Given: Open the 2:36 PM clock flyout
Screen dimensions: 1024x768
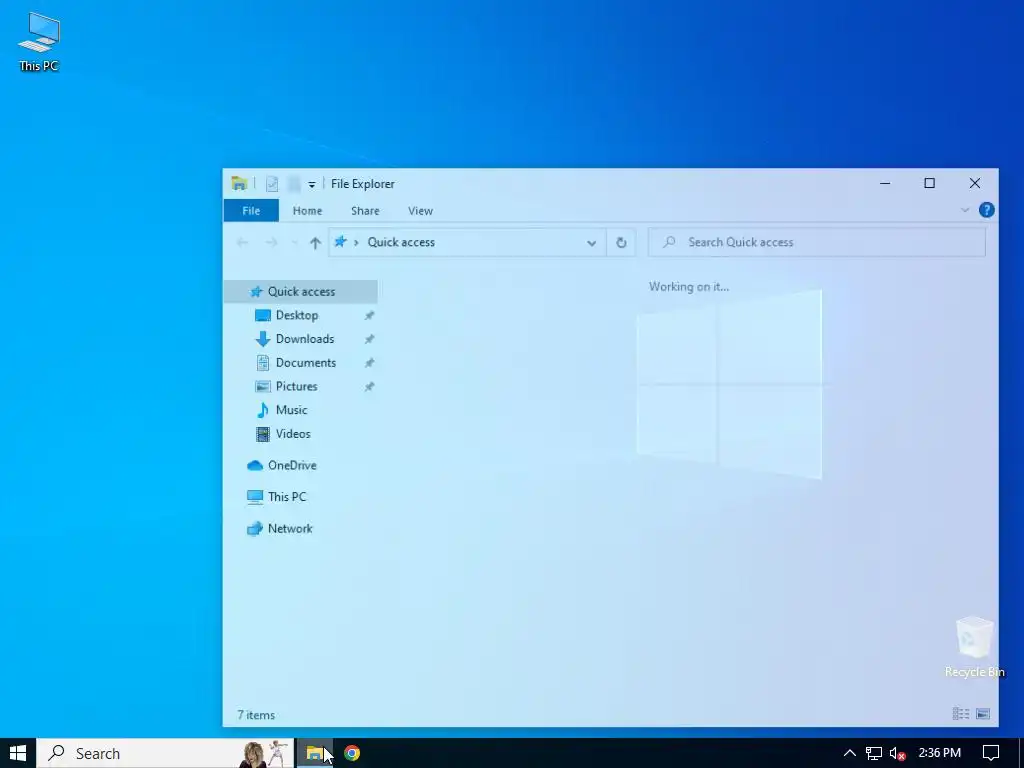Looking at the screenshot, I should coord(939,753).
